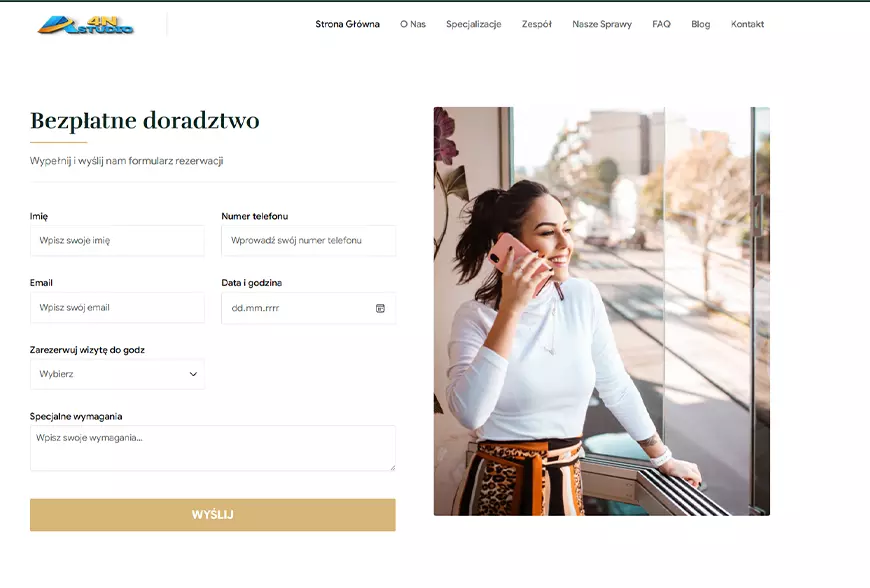The height and width of the screenshot is (588, 870).
Task: Focus the Specjalne wymagania textarea
Action: coord(213,448)
